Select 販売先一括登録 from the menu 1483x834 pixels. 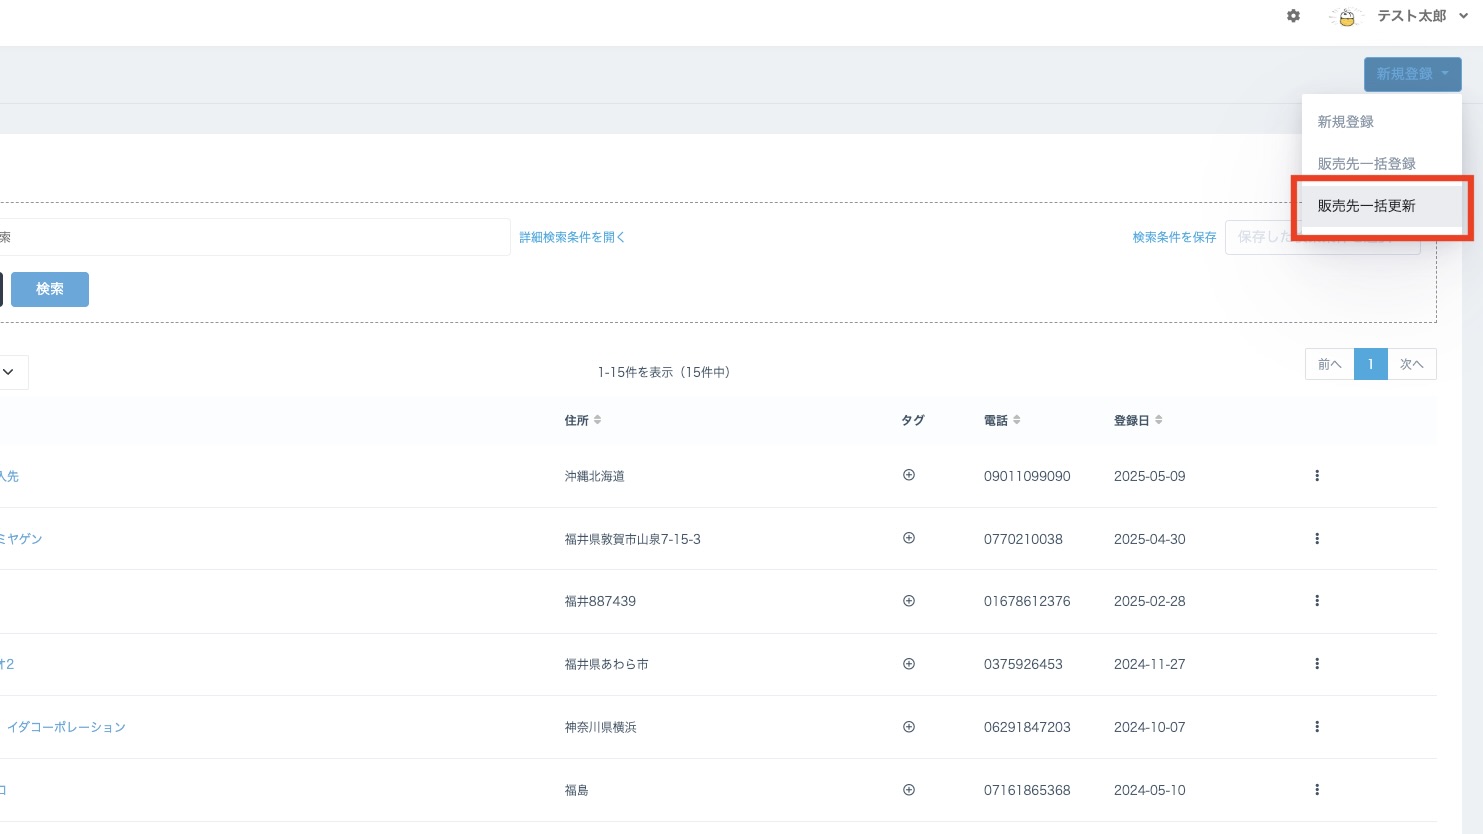coord(1366,164)
